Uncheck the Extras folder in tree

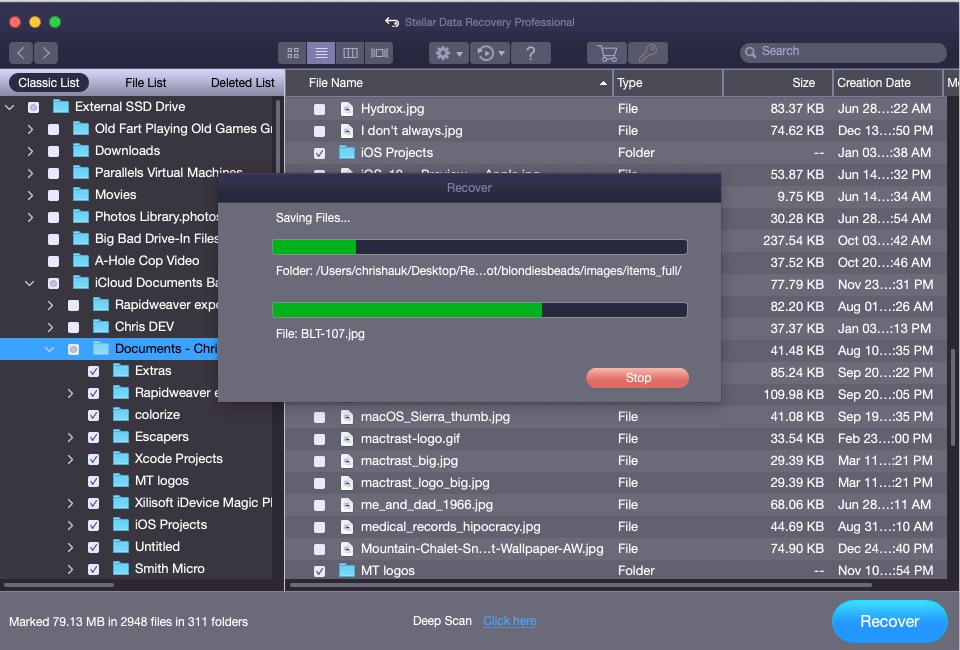click(94, 372)
